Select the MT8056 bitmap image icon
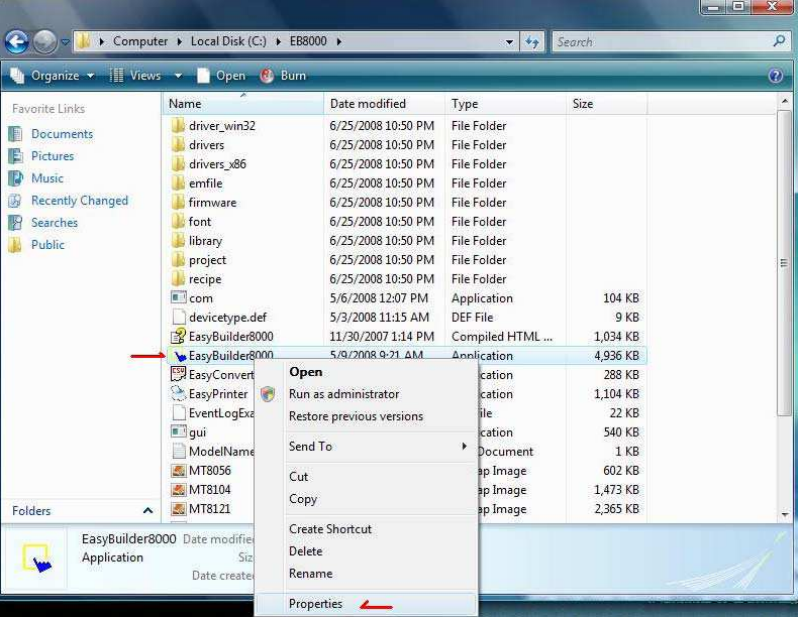This screenshot has height=617, width=798. (178, 470)
